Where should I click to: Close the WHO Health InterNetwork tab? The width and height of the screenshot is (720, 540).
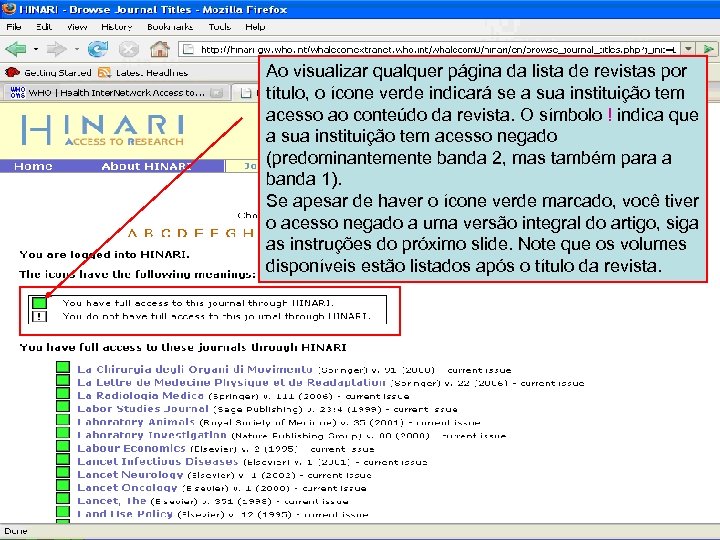(216, 93)
